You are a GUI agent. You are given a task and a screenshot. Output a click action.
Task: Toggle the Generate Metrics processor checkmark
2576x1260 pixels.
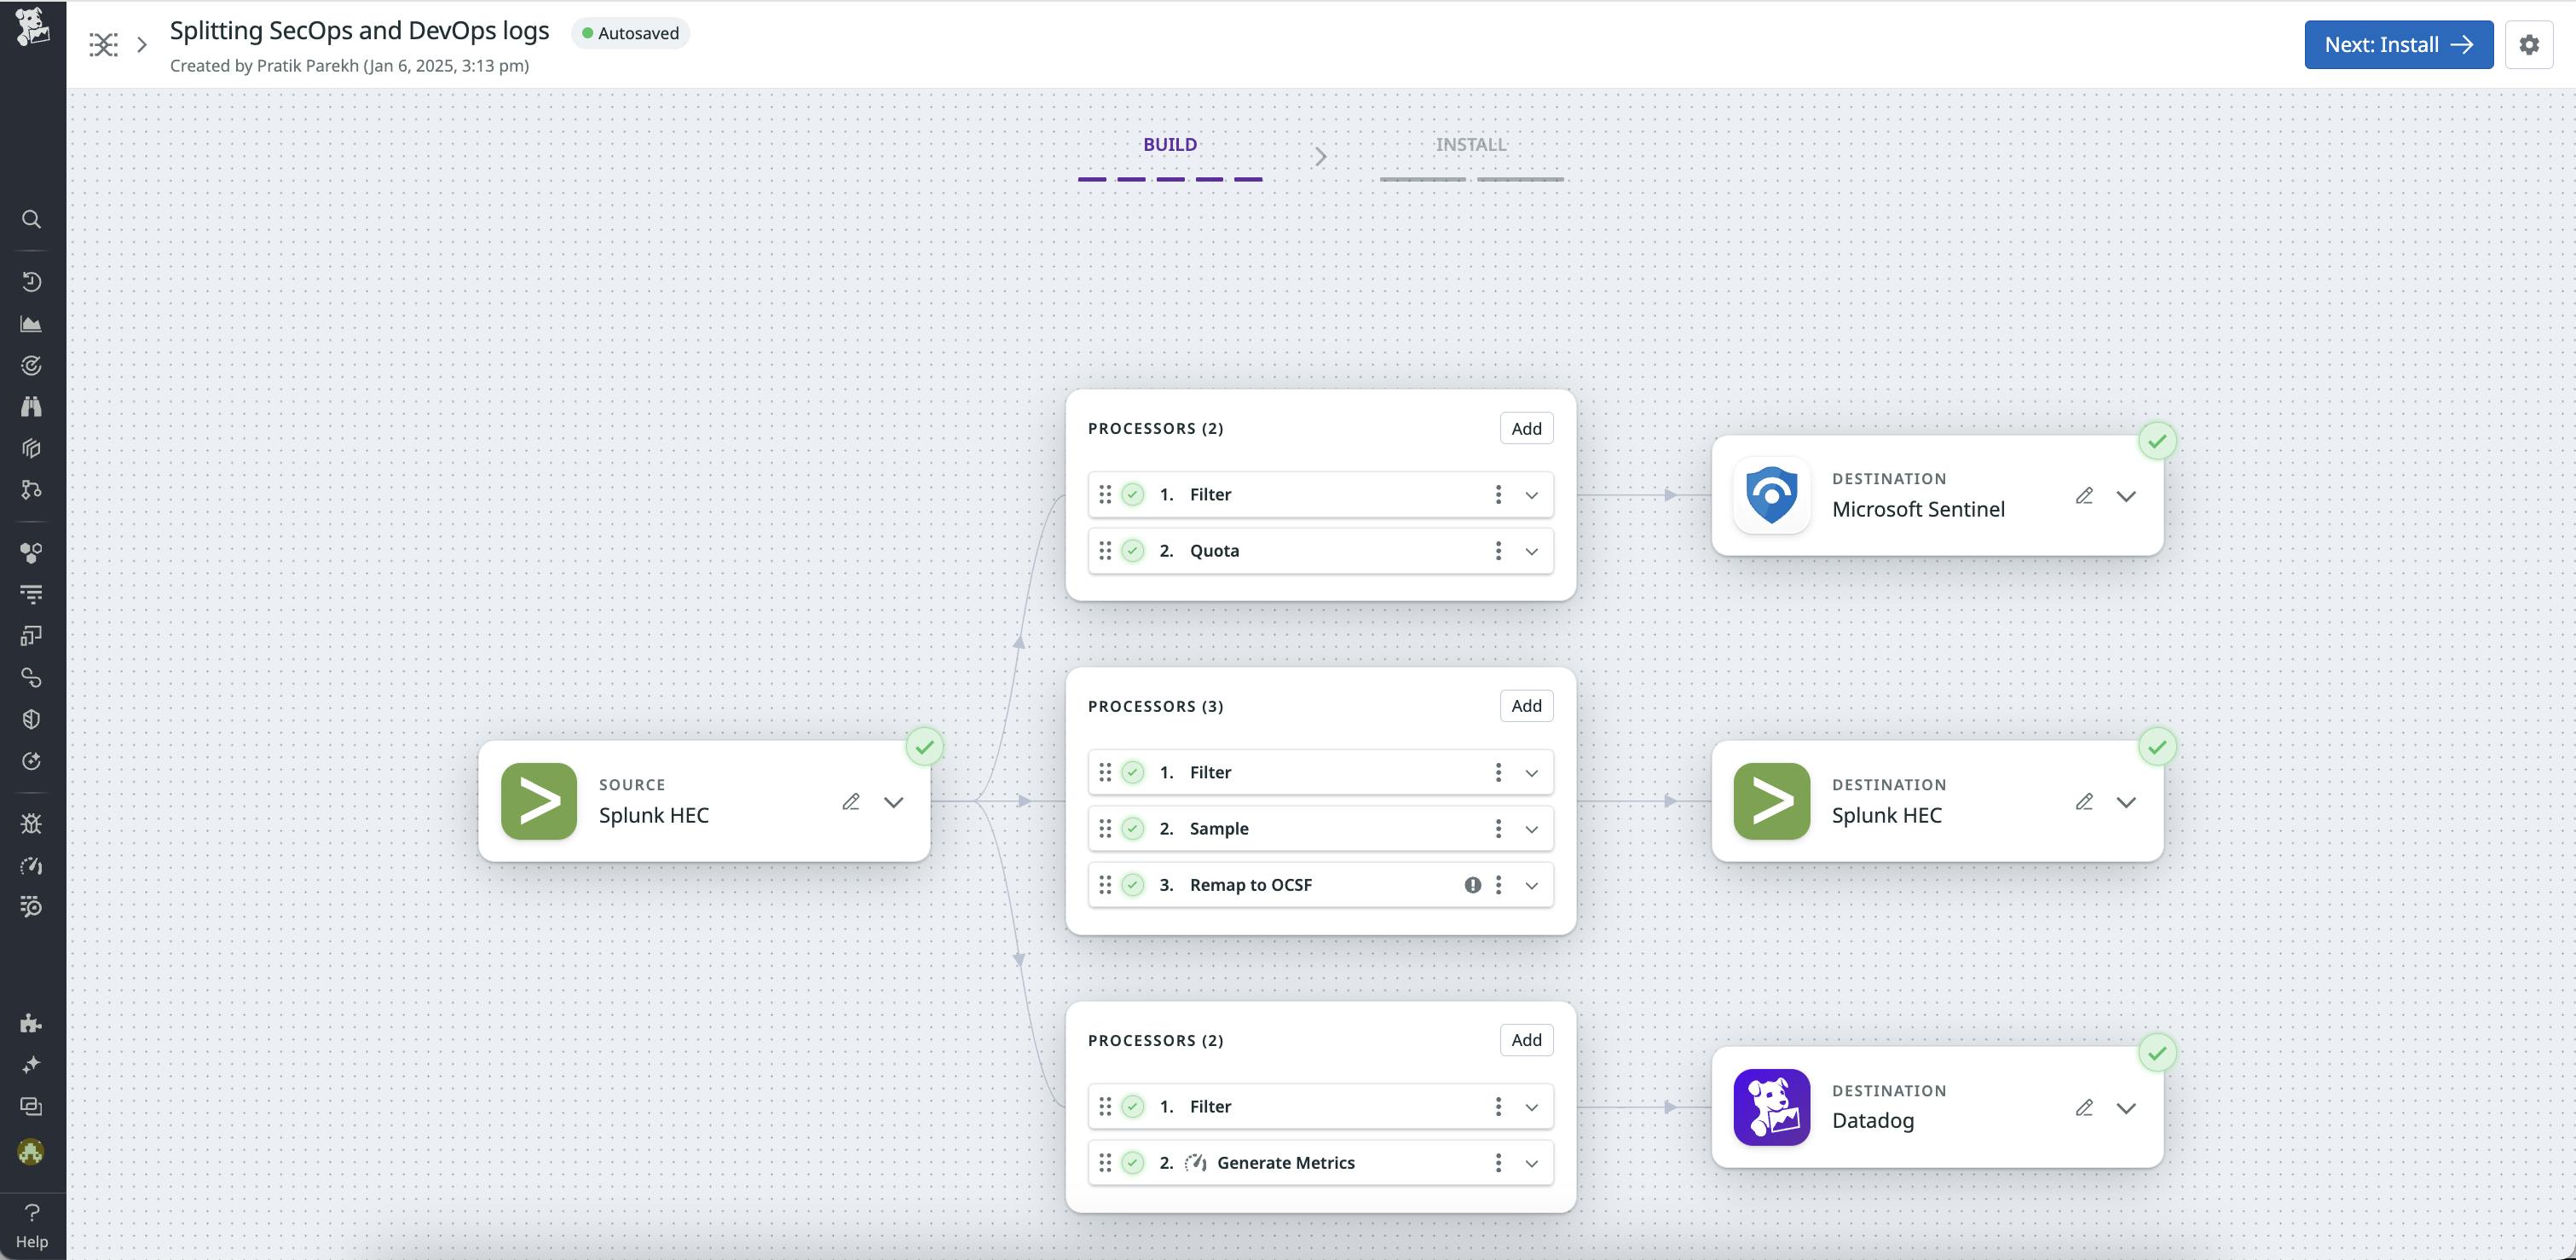coord(1132,1163)
